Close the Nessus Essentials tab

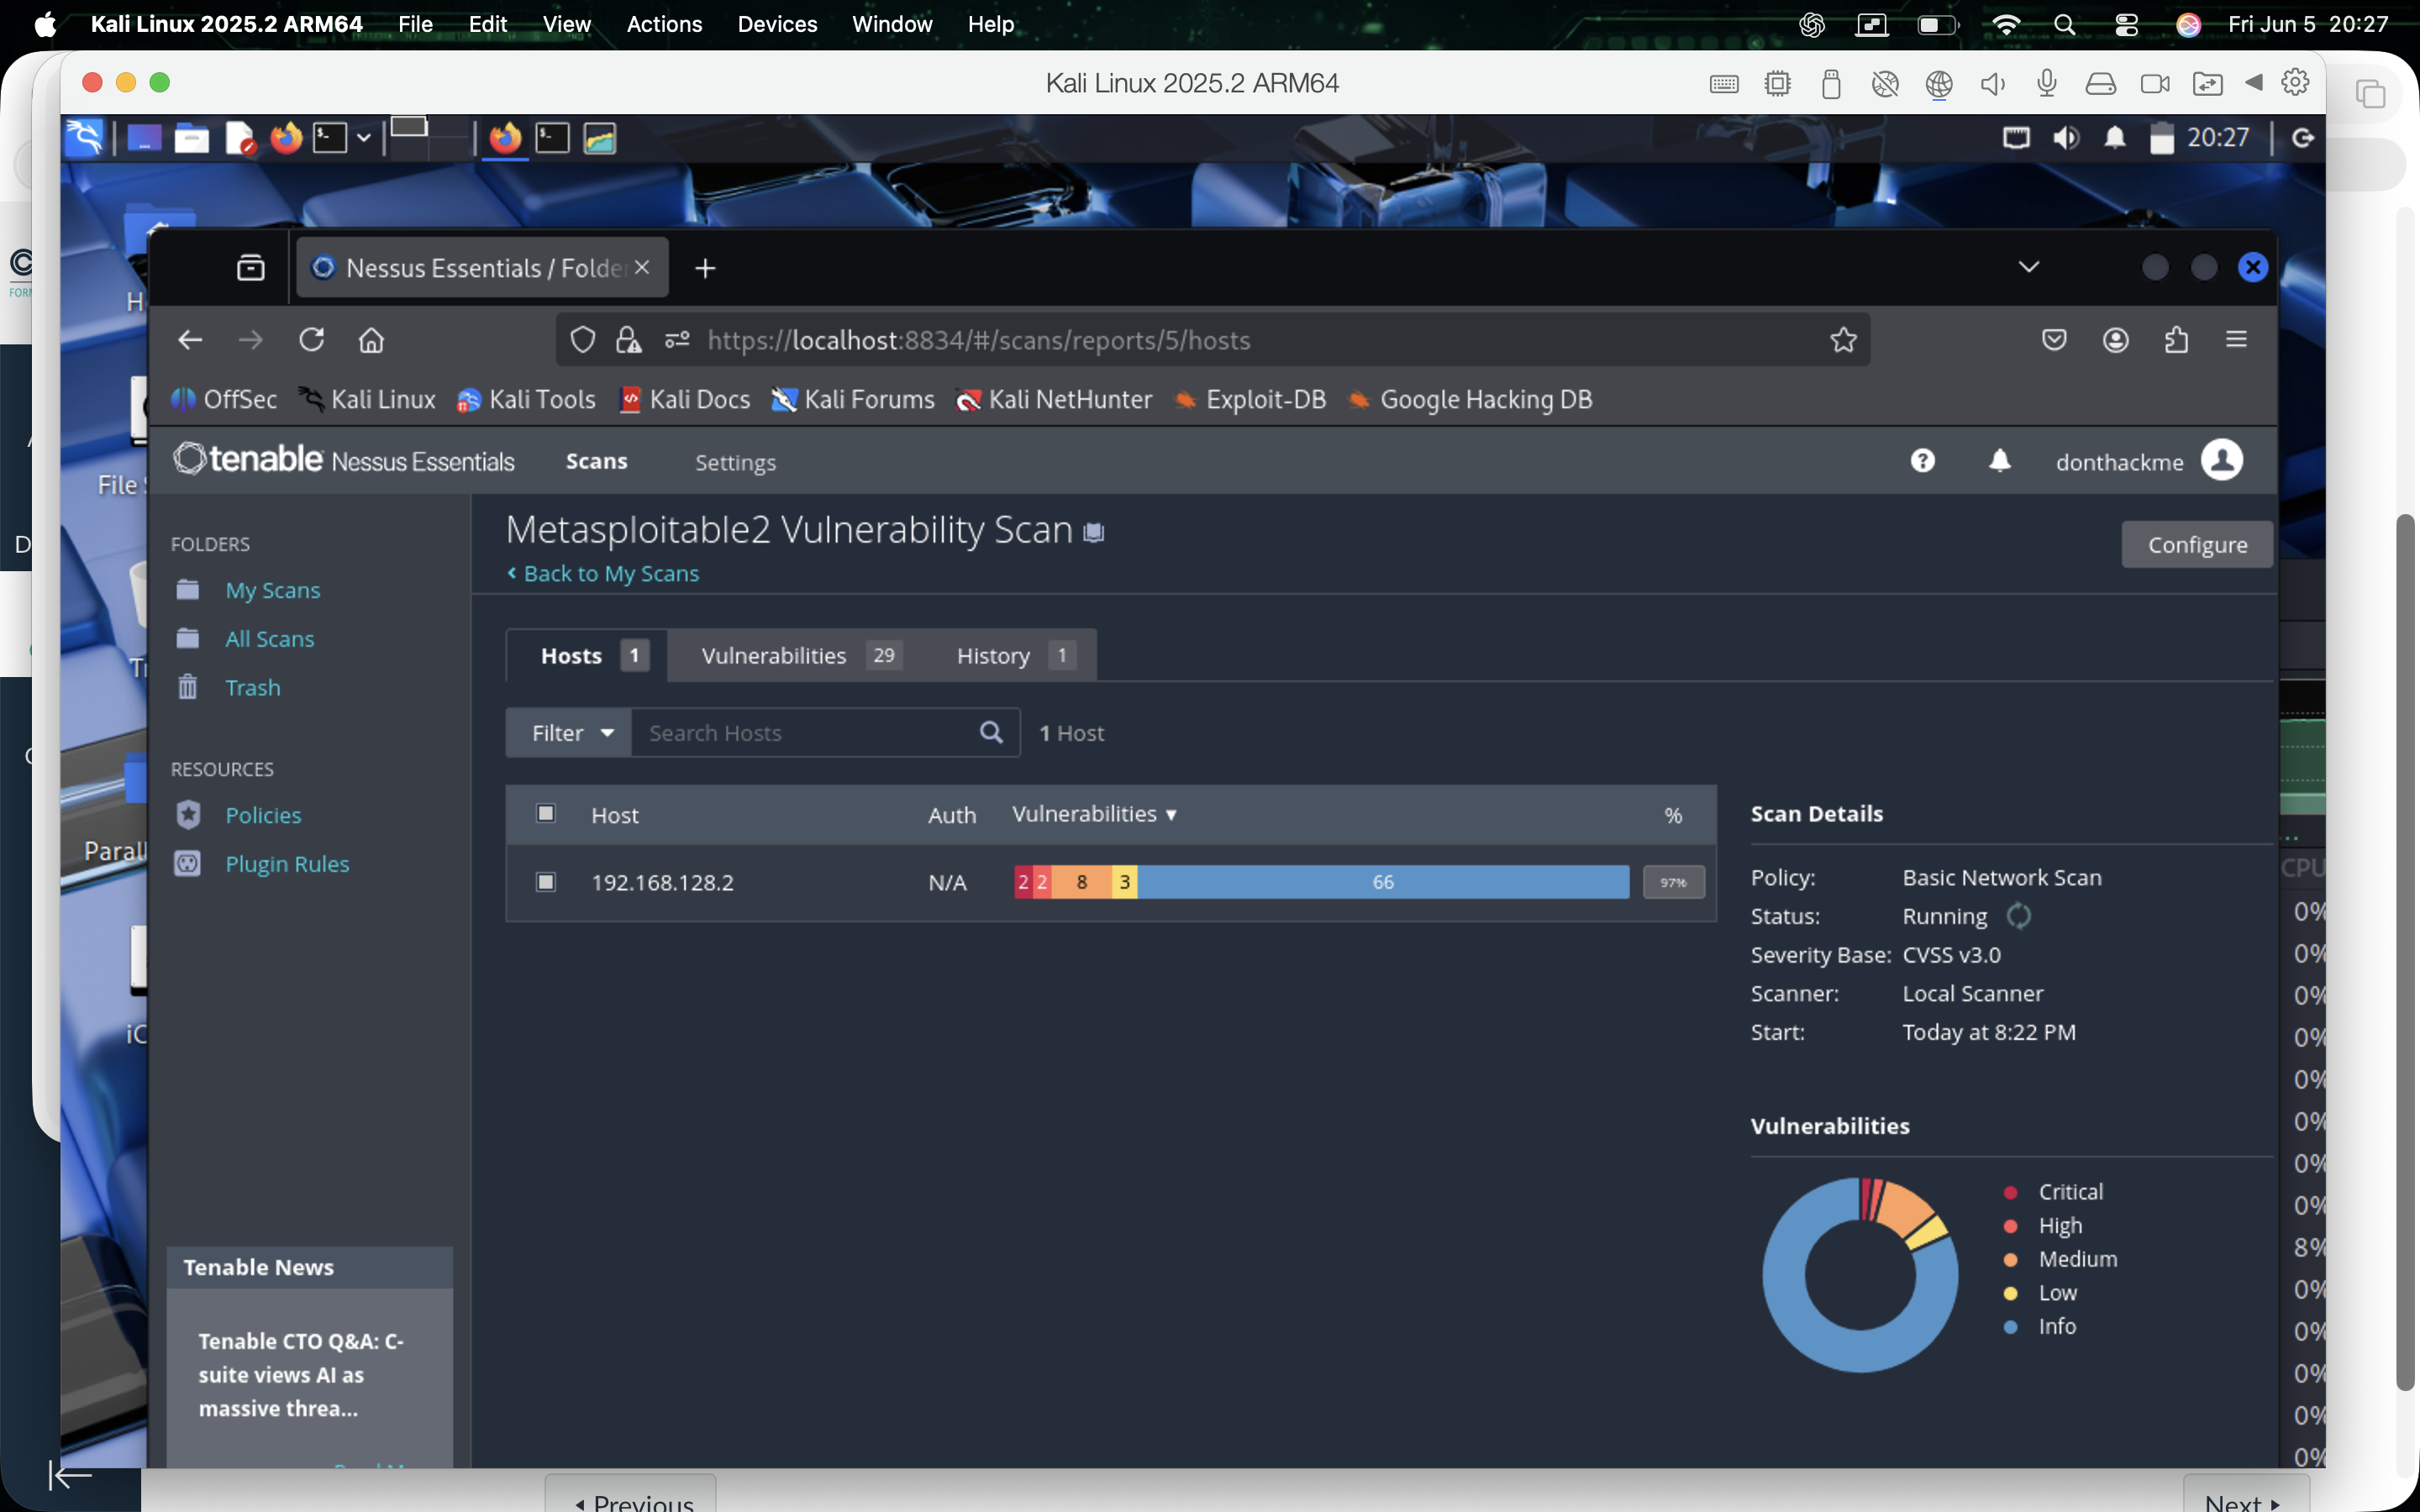click(642, 268)
